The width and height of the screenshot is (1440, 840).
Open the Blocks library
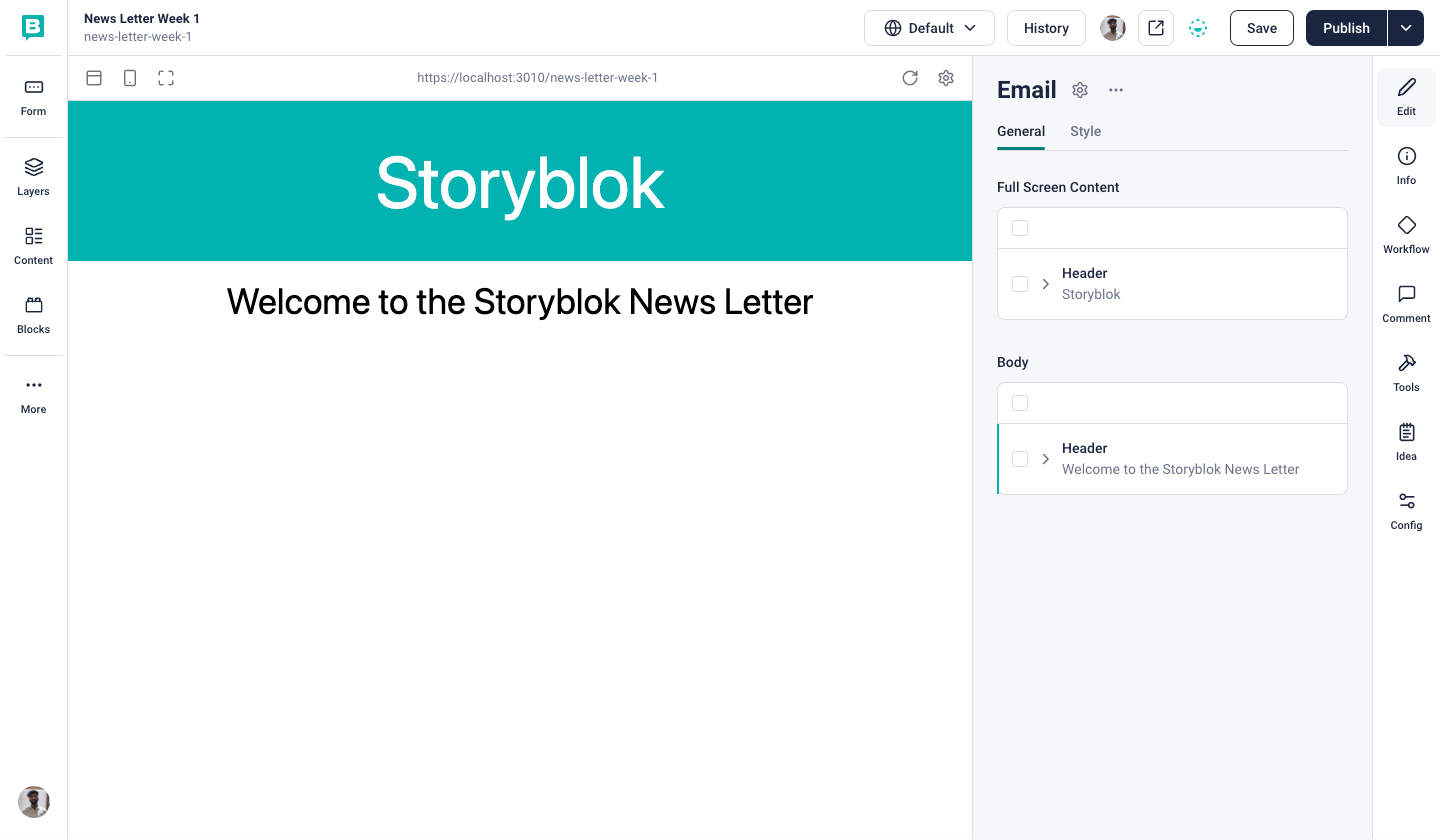[x=33, y=315]
